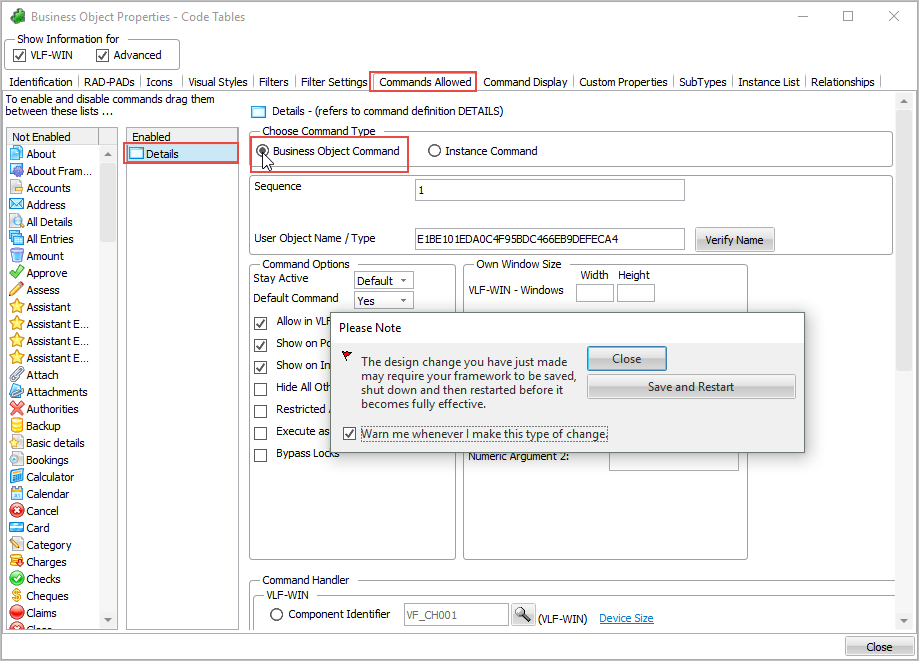Toggle the Allow in VLF checkbox

[261, 323]
